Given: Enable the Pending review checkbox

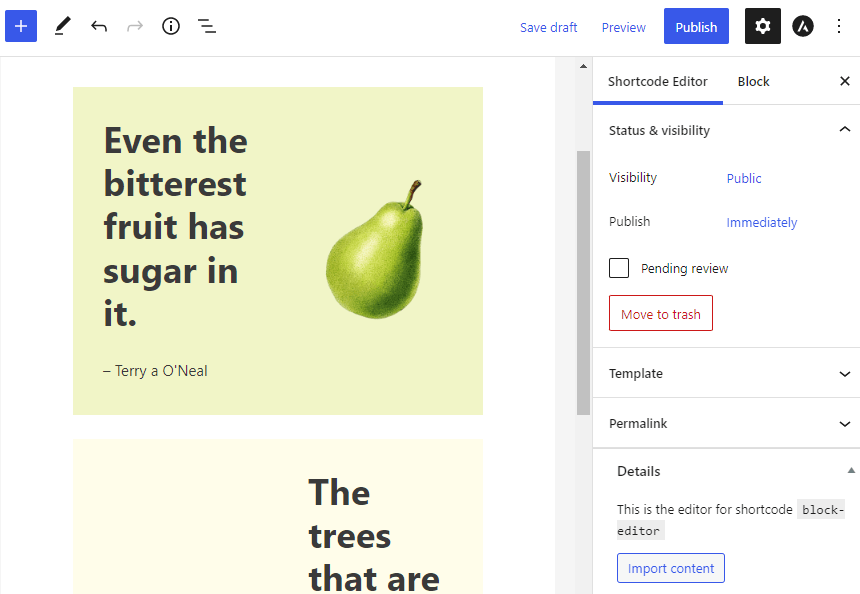Looking at the screenshot, I should pyautogui.click(x=619, y=268).
